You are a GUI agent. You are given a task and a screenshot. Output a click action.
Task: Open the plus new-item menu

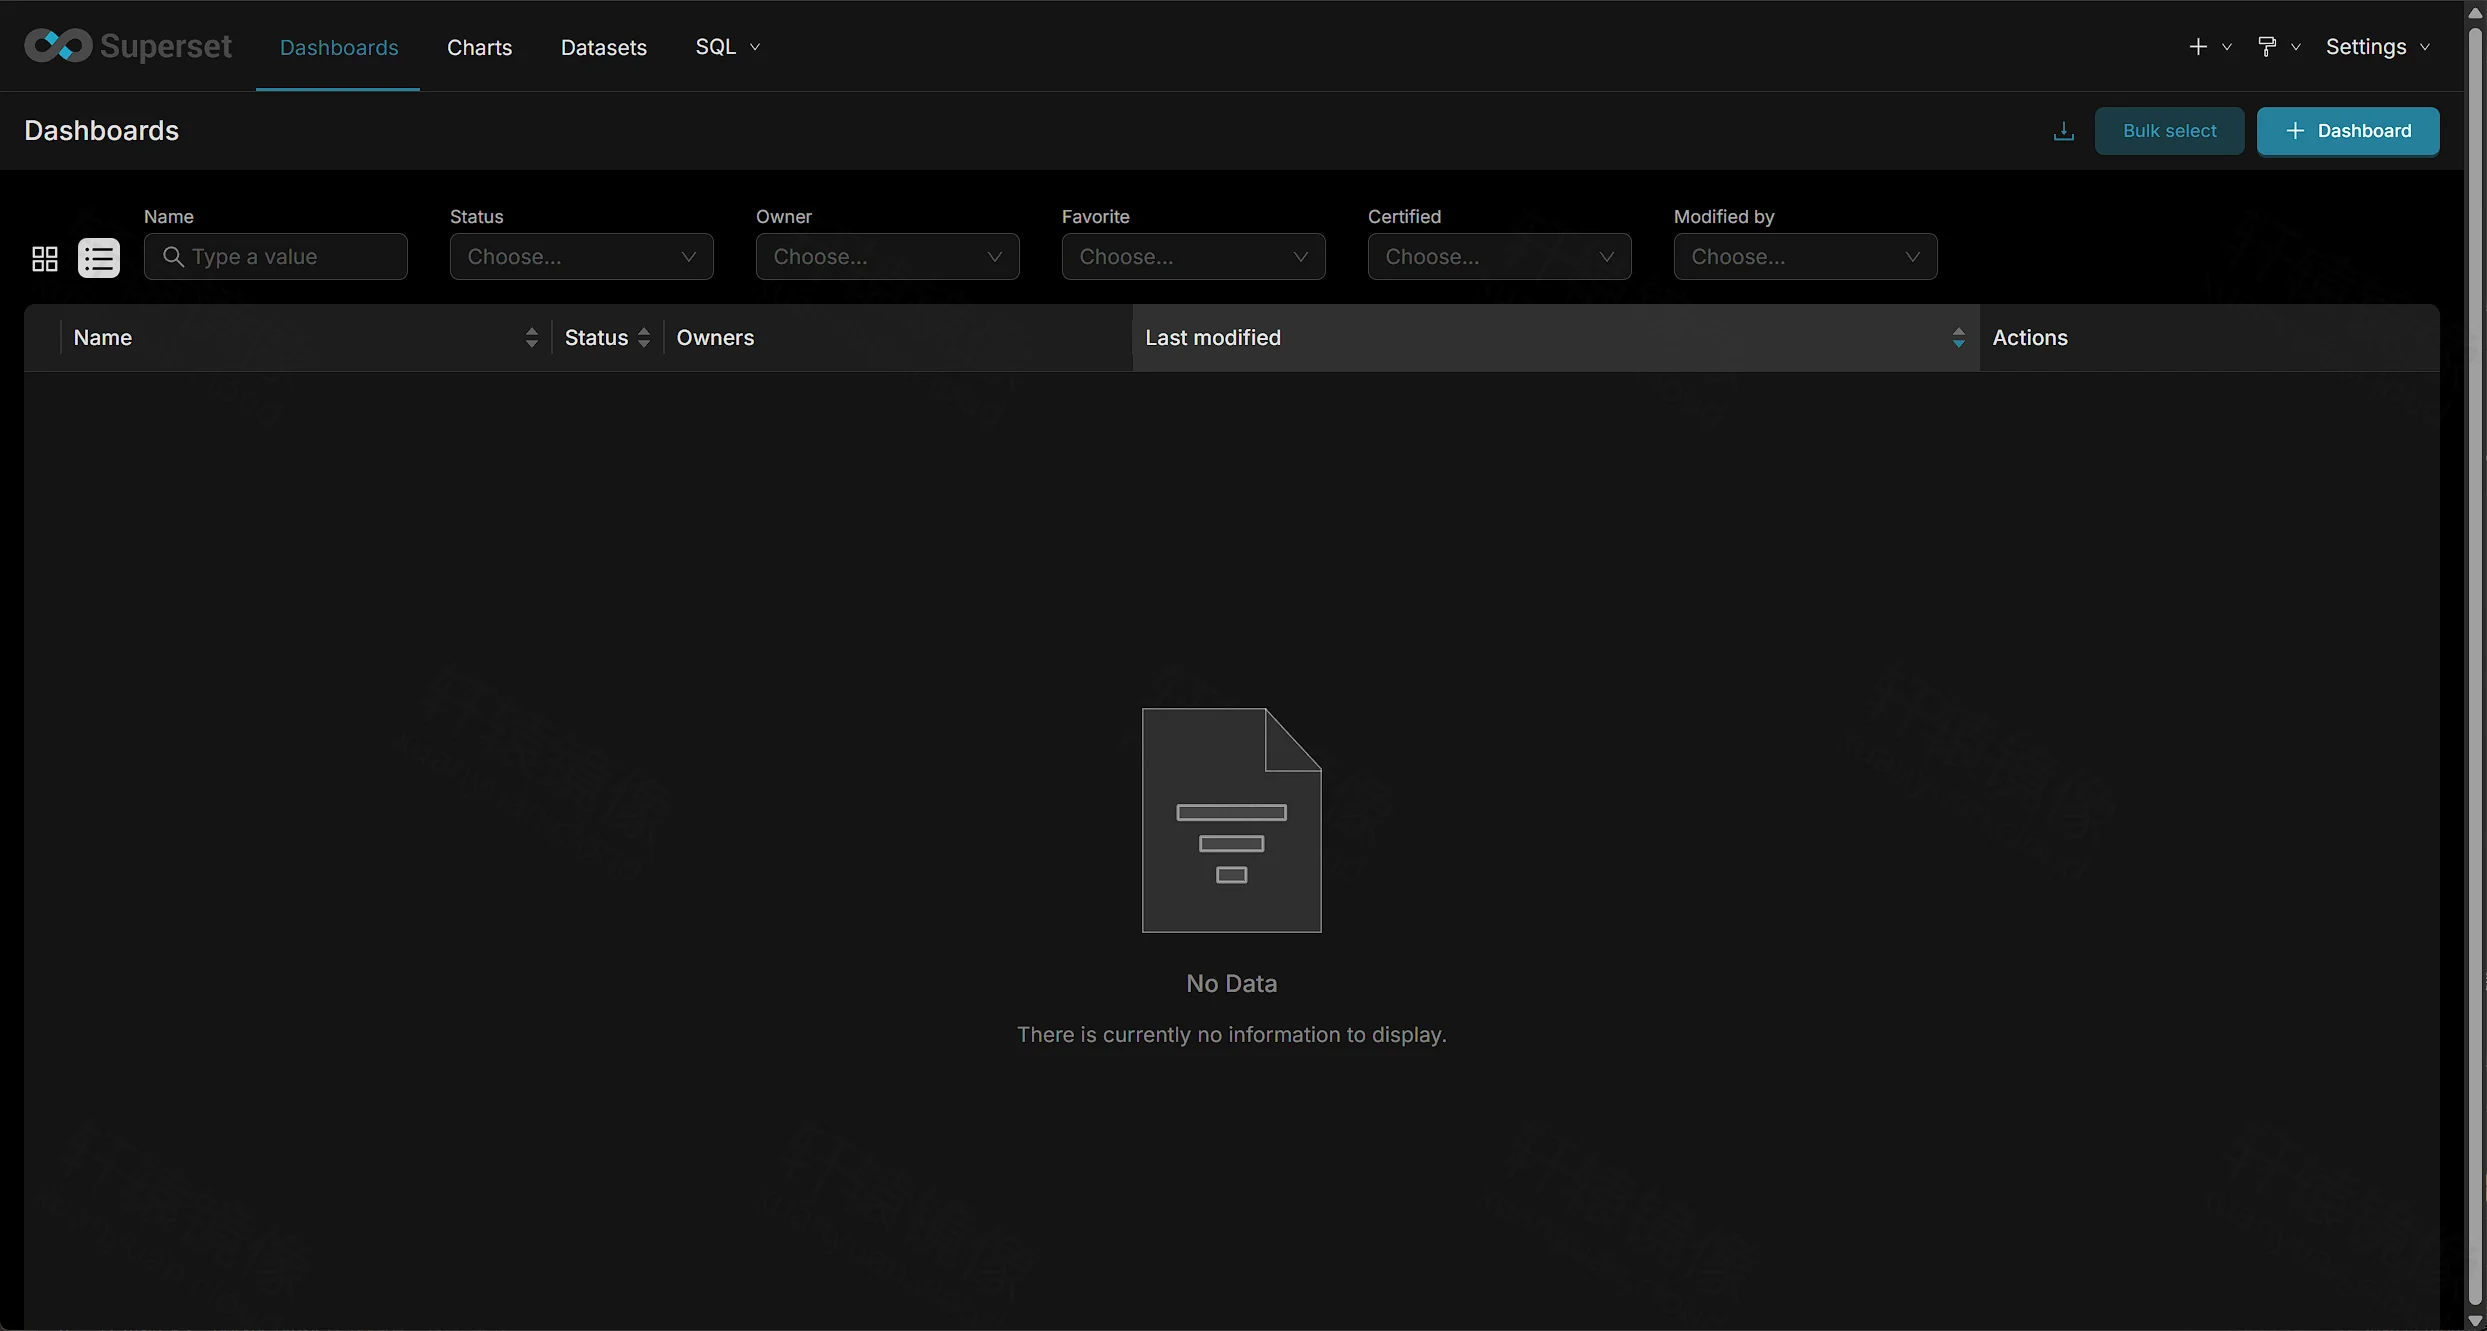pos(2209,47)
